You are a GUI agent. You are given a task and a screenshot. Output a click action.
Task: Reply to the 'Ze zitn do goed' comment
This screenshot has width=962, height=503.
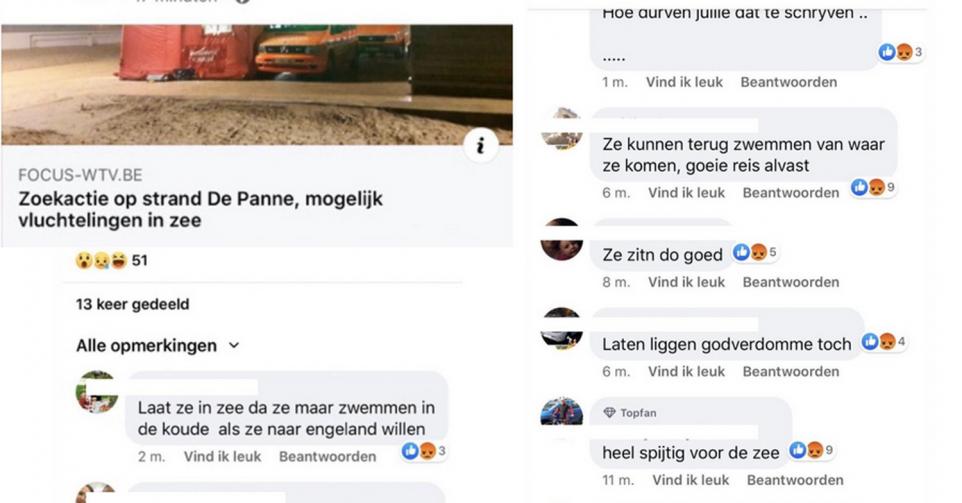(791, 282)
